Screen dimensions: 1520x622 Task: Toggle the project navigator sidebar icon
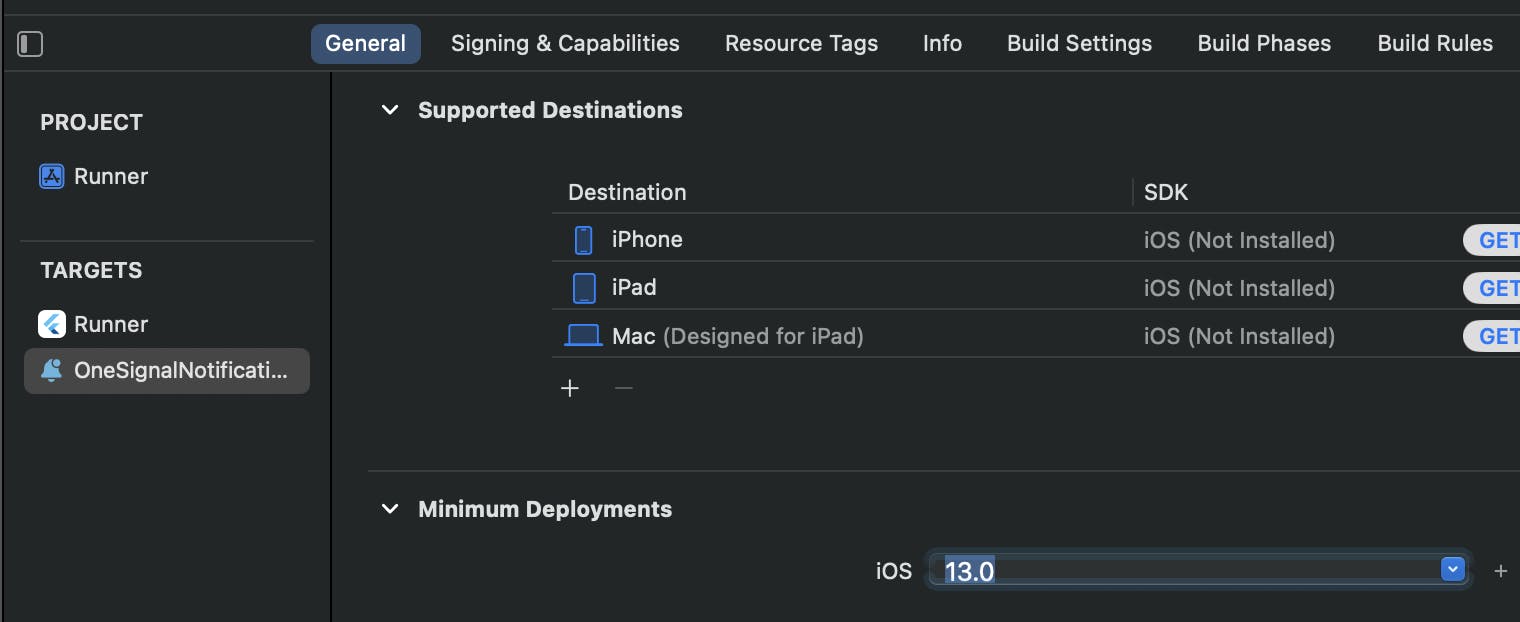coord(30,44)
